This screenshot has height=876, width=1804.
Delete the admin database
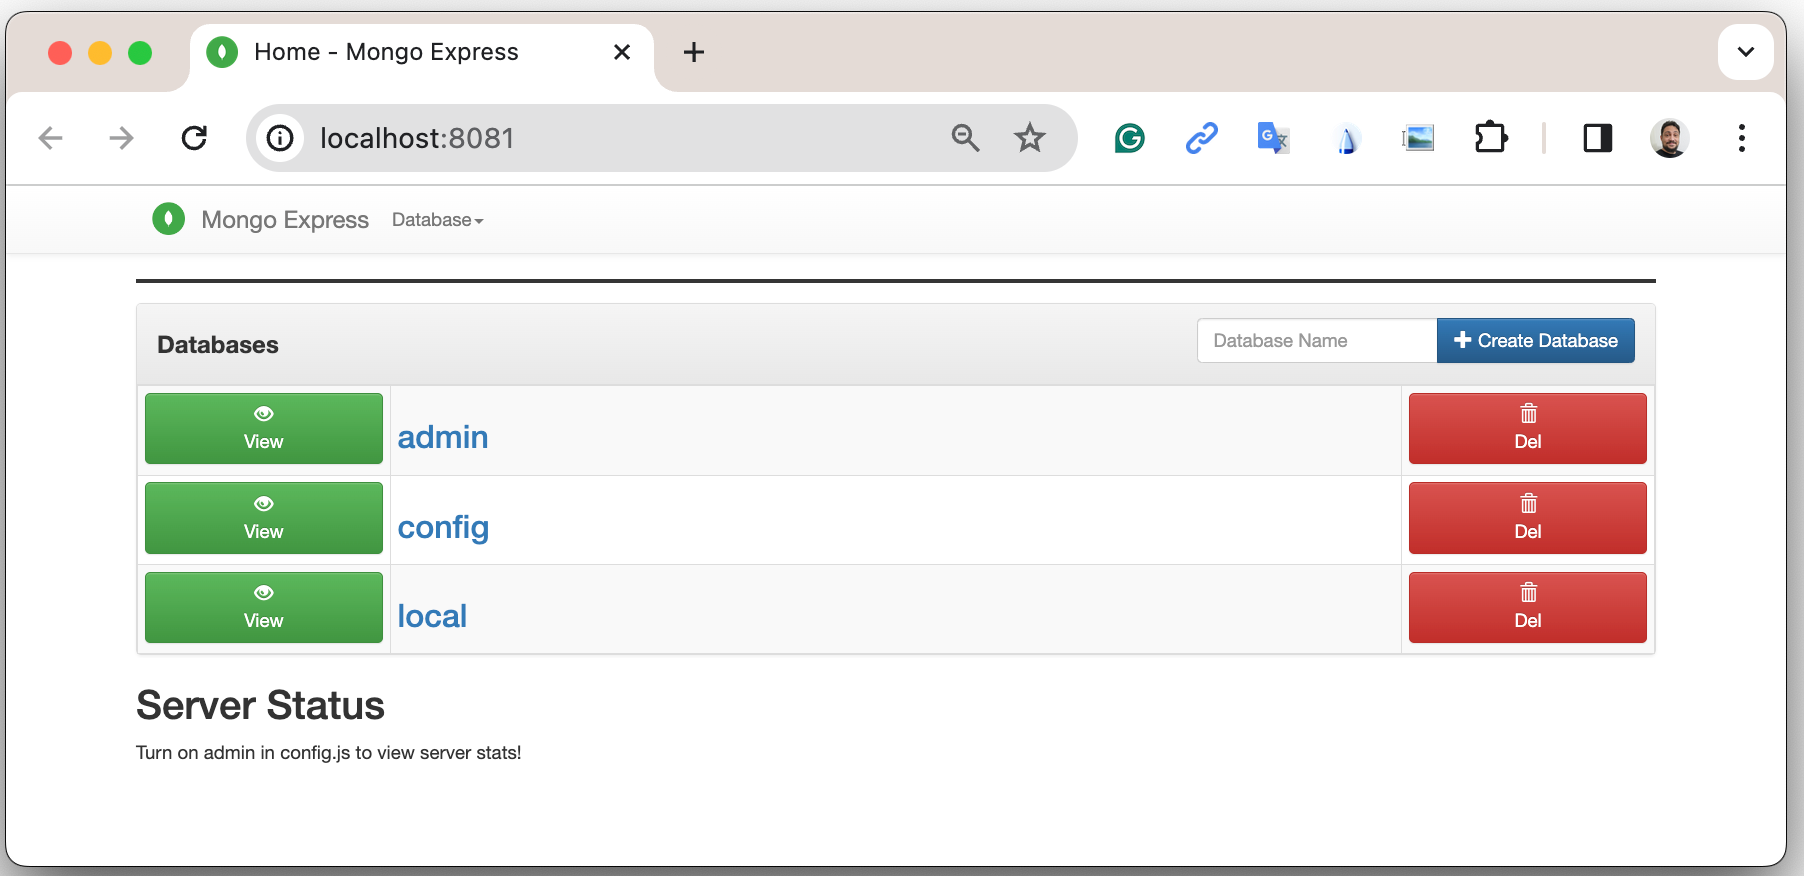tap(1528, 429)
